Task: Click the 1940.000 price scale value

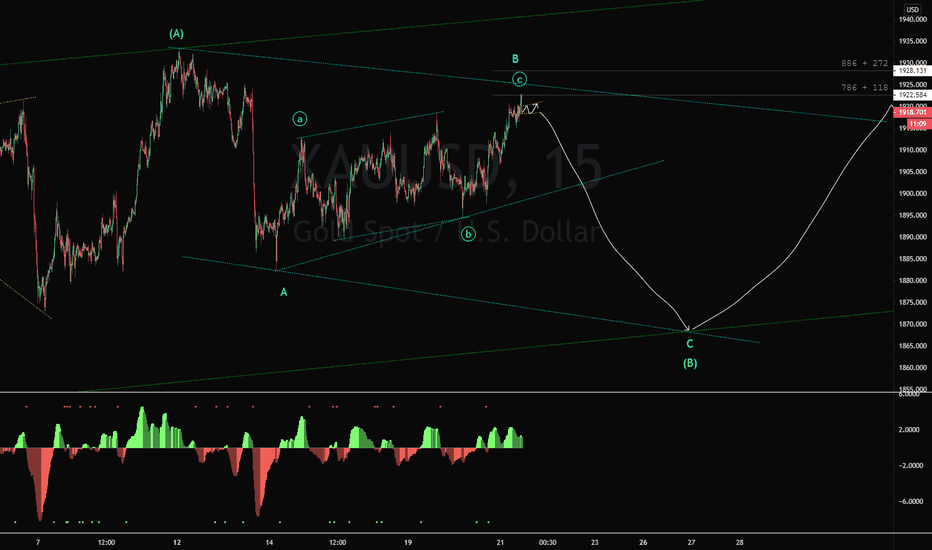Action: click(x=912, y=20)
